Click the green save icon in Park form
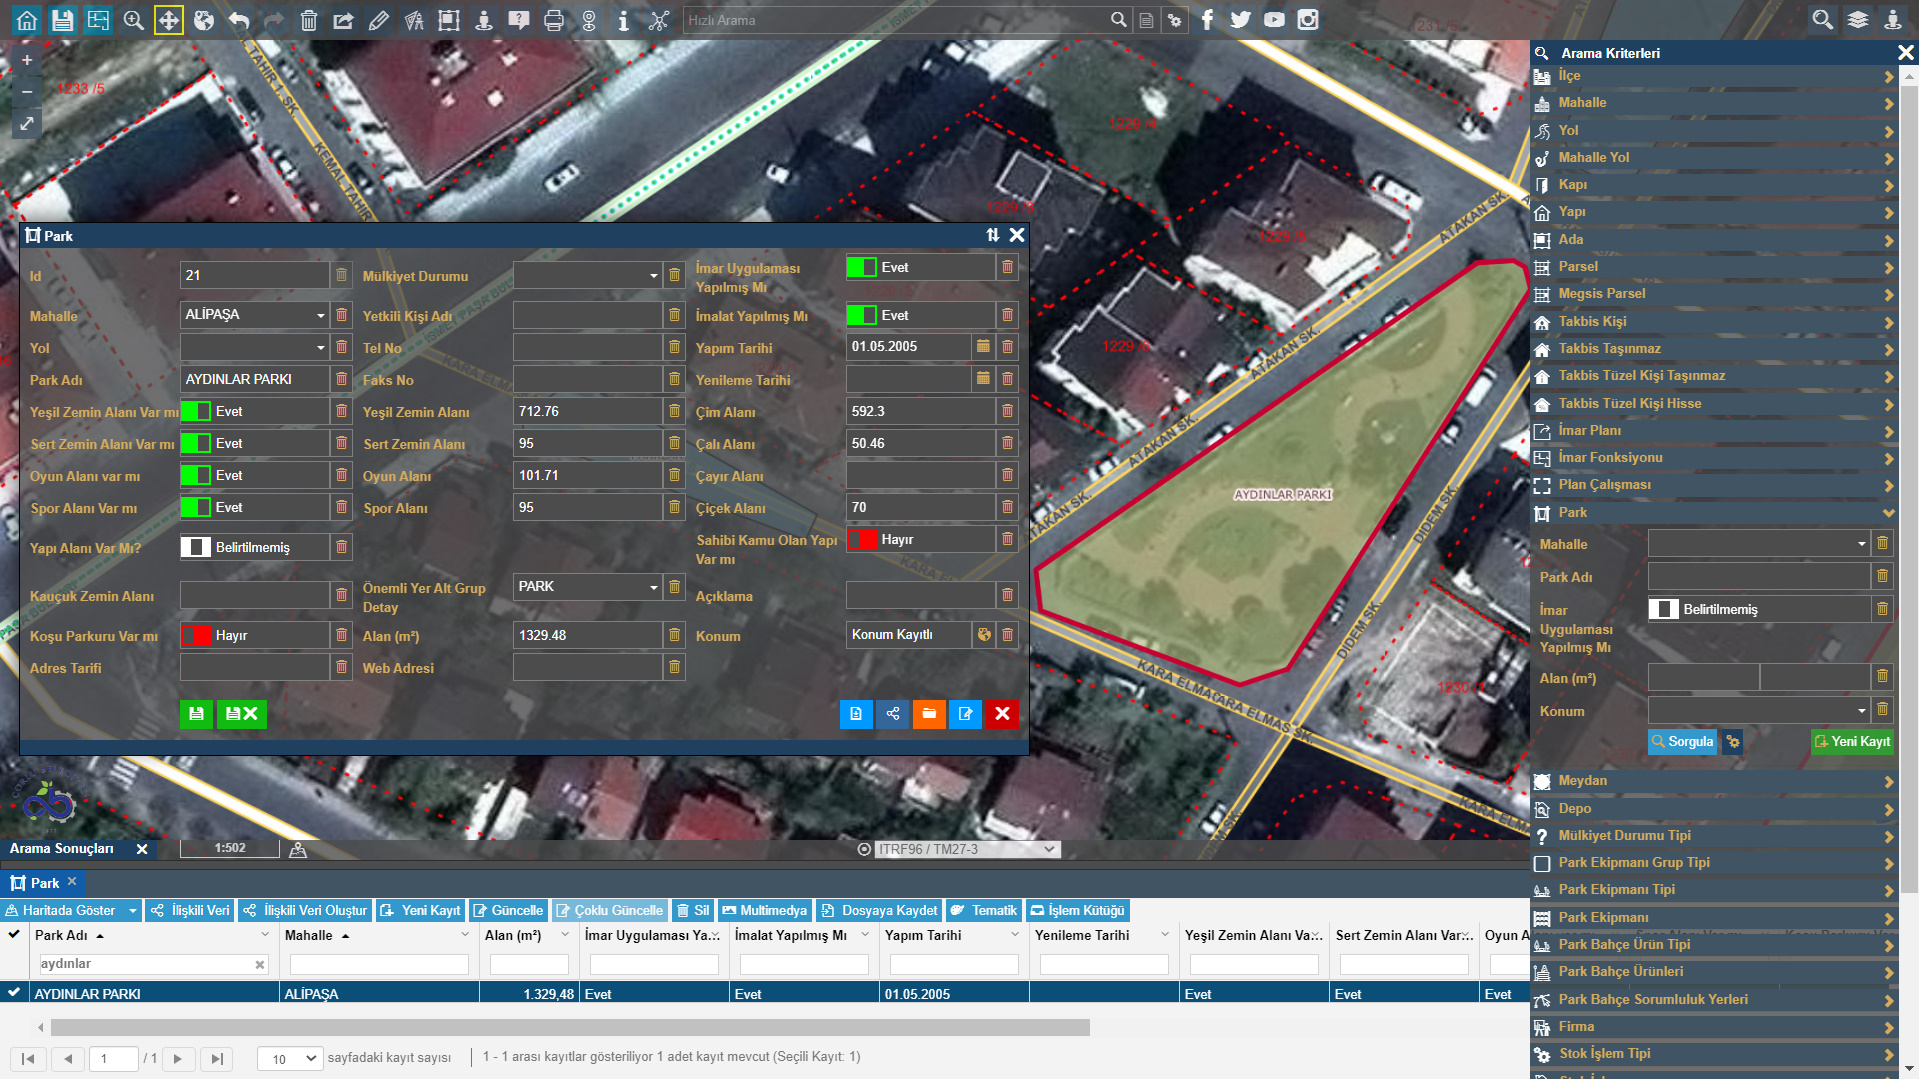Viewport: 1919px width, 1079px height. coord(196,714)
